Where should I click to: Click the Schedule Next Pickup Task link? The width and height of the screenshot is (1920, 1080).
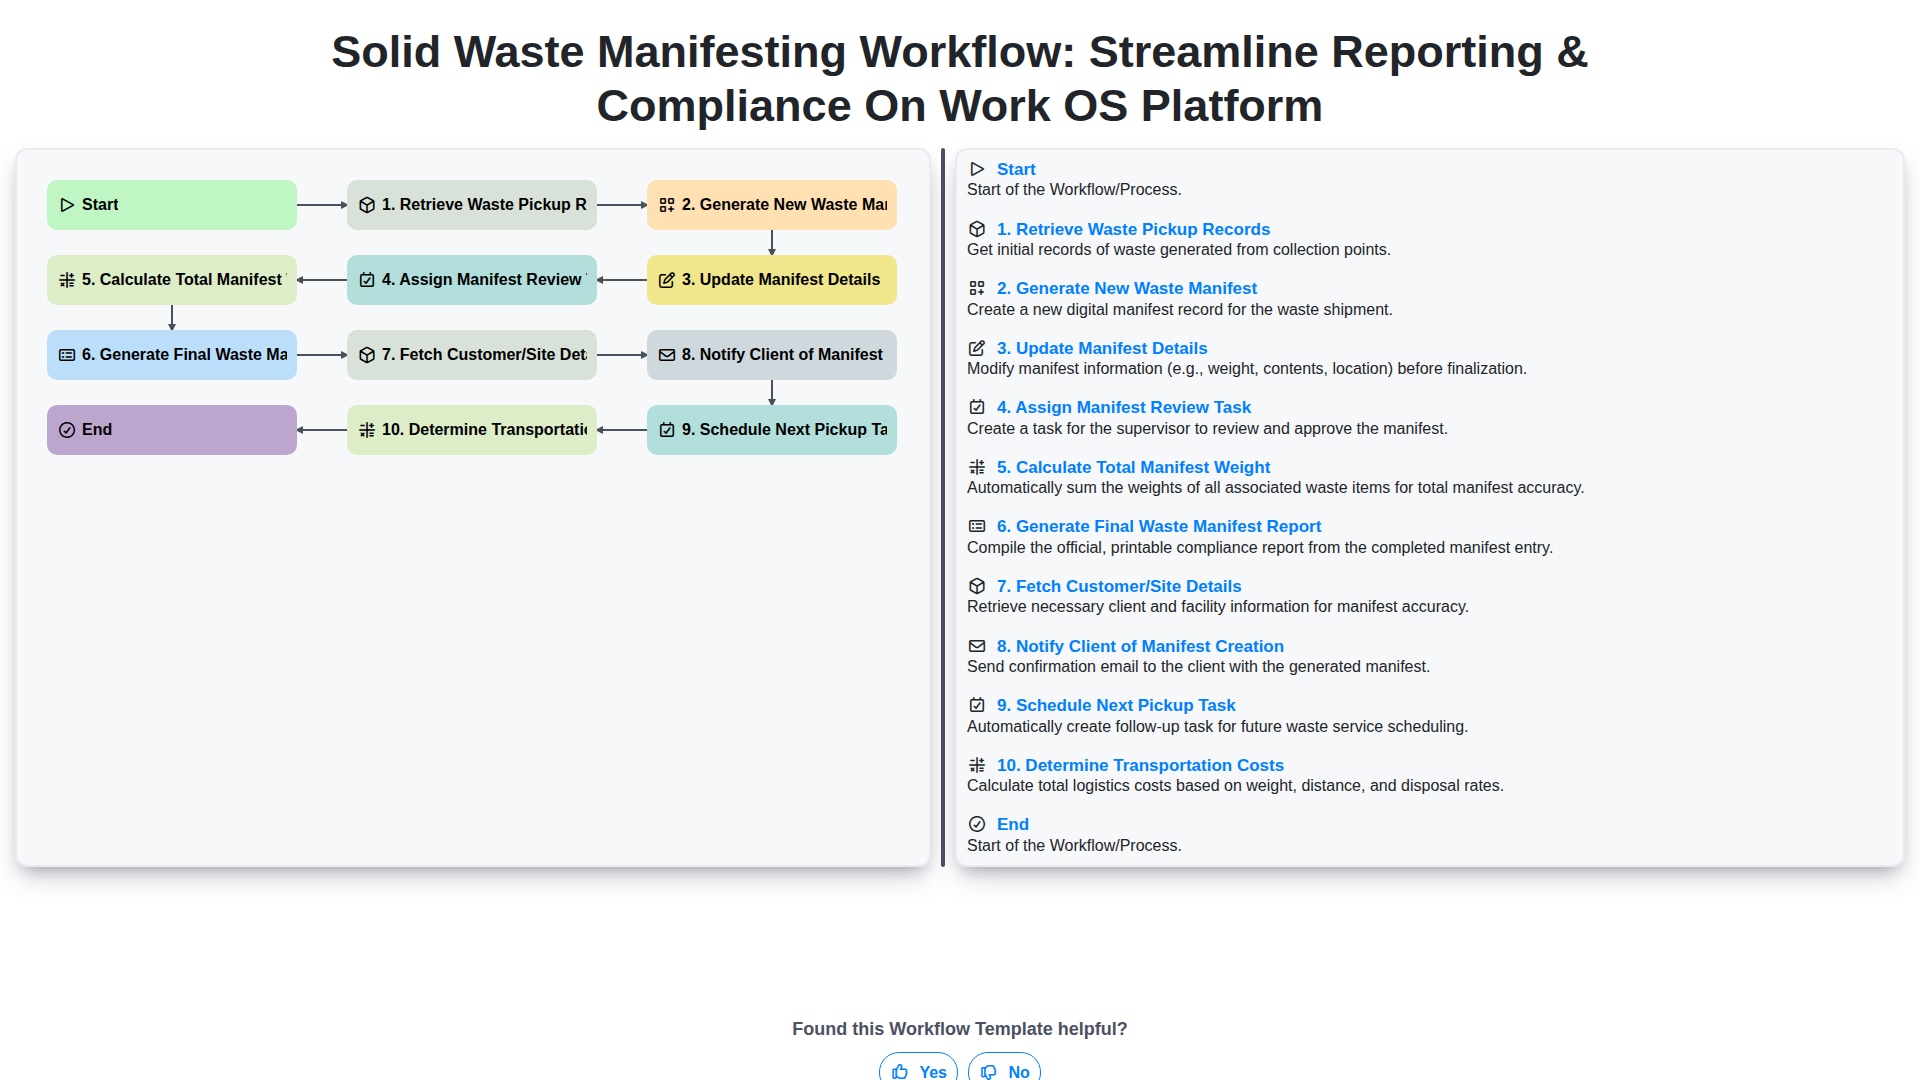1115,705
